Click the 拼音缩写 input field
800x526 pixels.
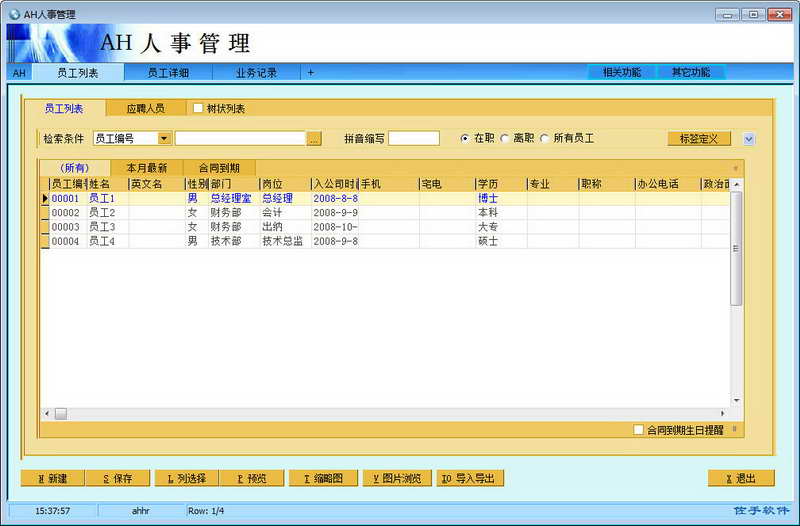pos(413,139)
